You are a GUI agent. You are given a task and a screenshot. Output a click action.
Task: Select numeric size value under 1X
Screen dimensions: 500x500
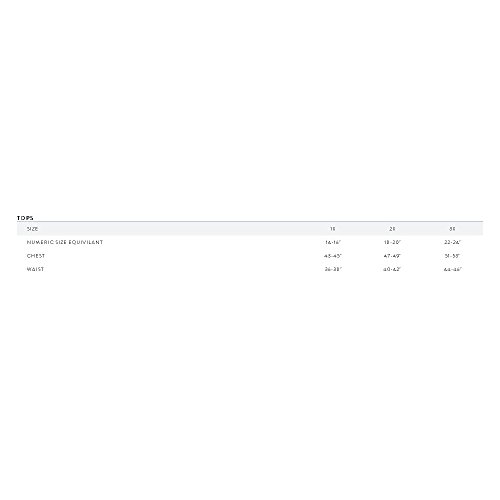[x=333, y=242]
